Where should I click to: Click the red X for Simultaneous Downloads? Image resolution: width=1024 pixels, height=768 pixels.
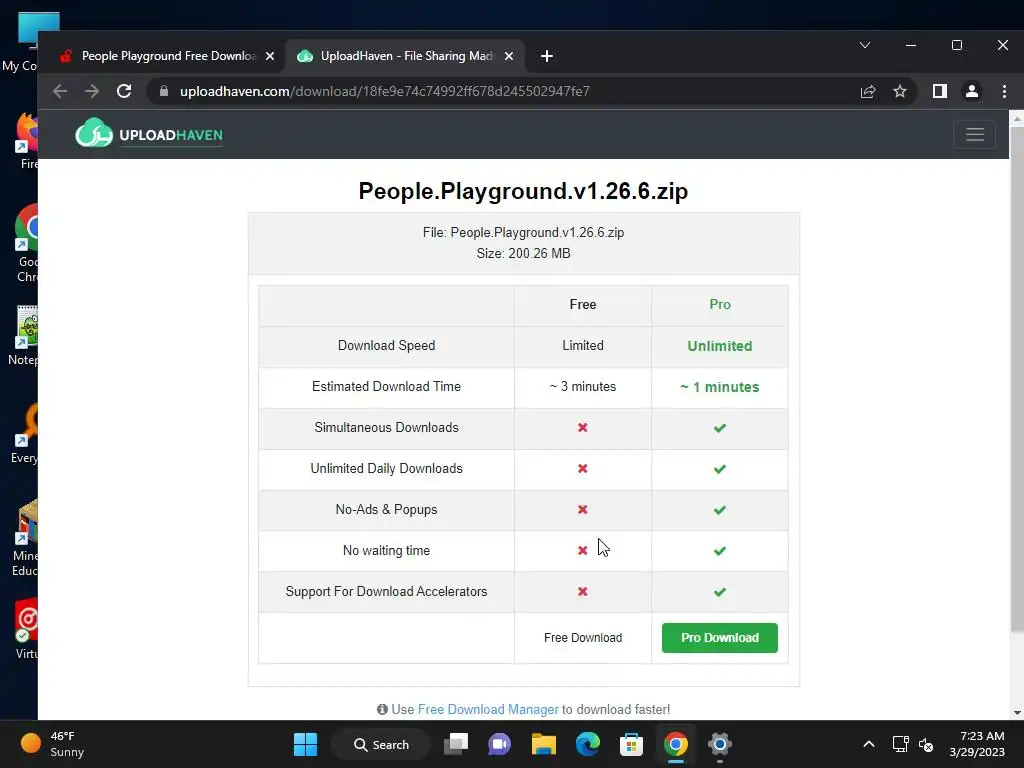pyautogui.click(x=583, y=428)
